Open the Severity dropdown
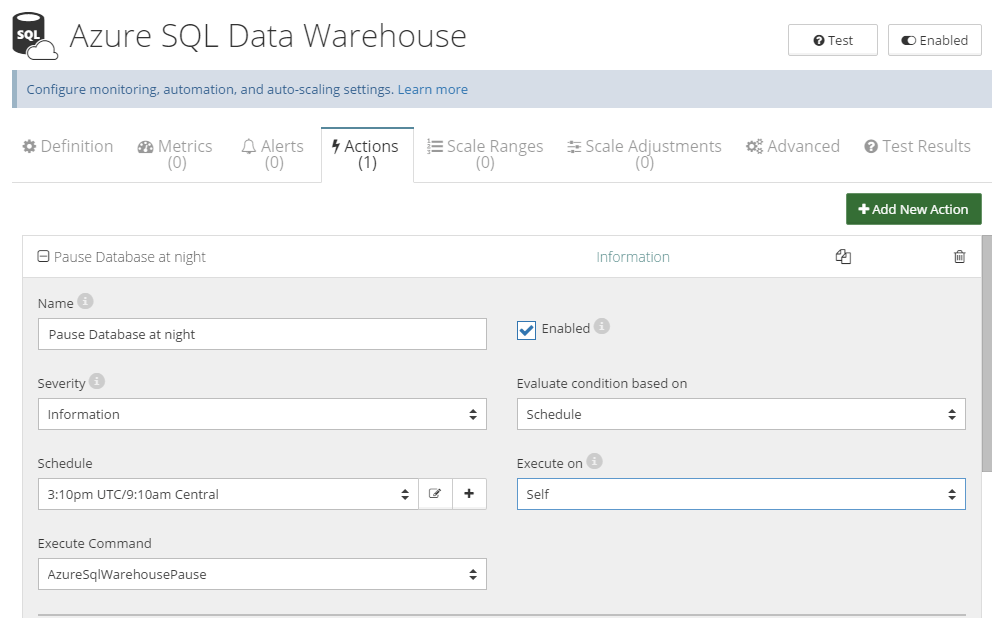The image size is (1003, 628). [262, 414]
